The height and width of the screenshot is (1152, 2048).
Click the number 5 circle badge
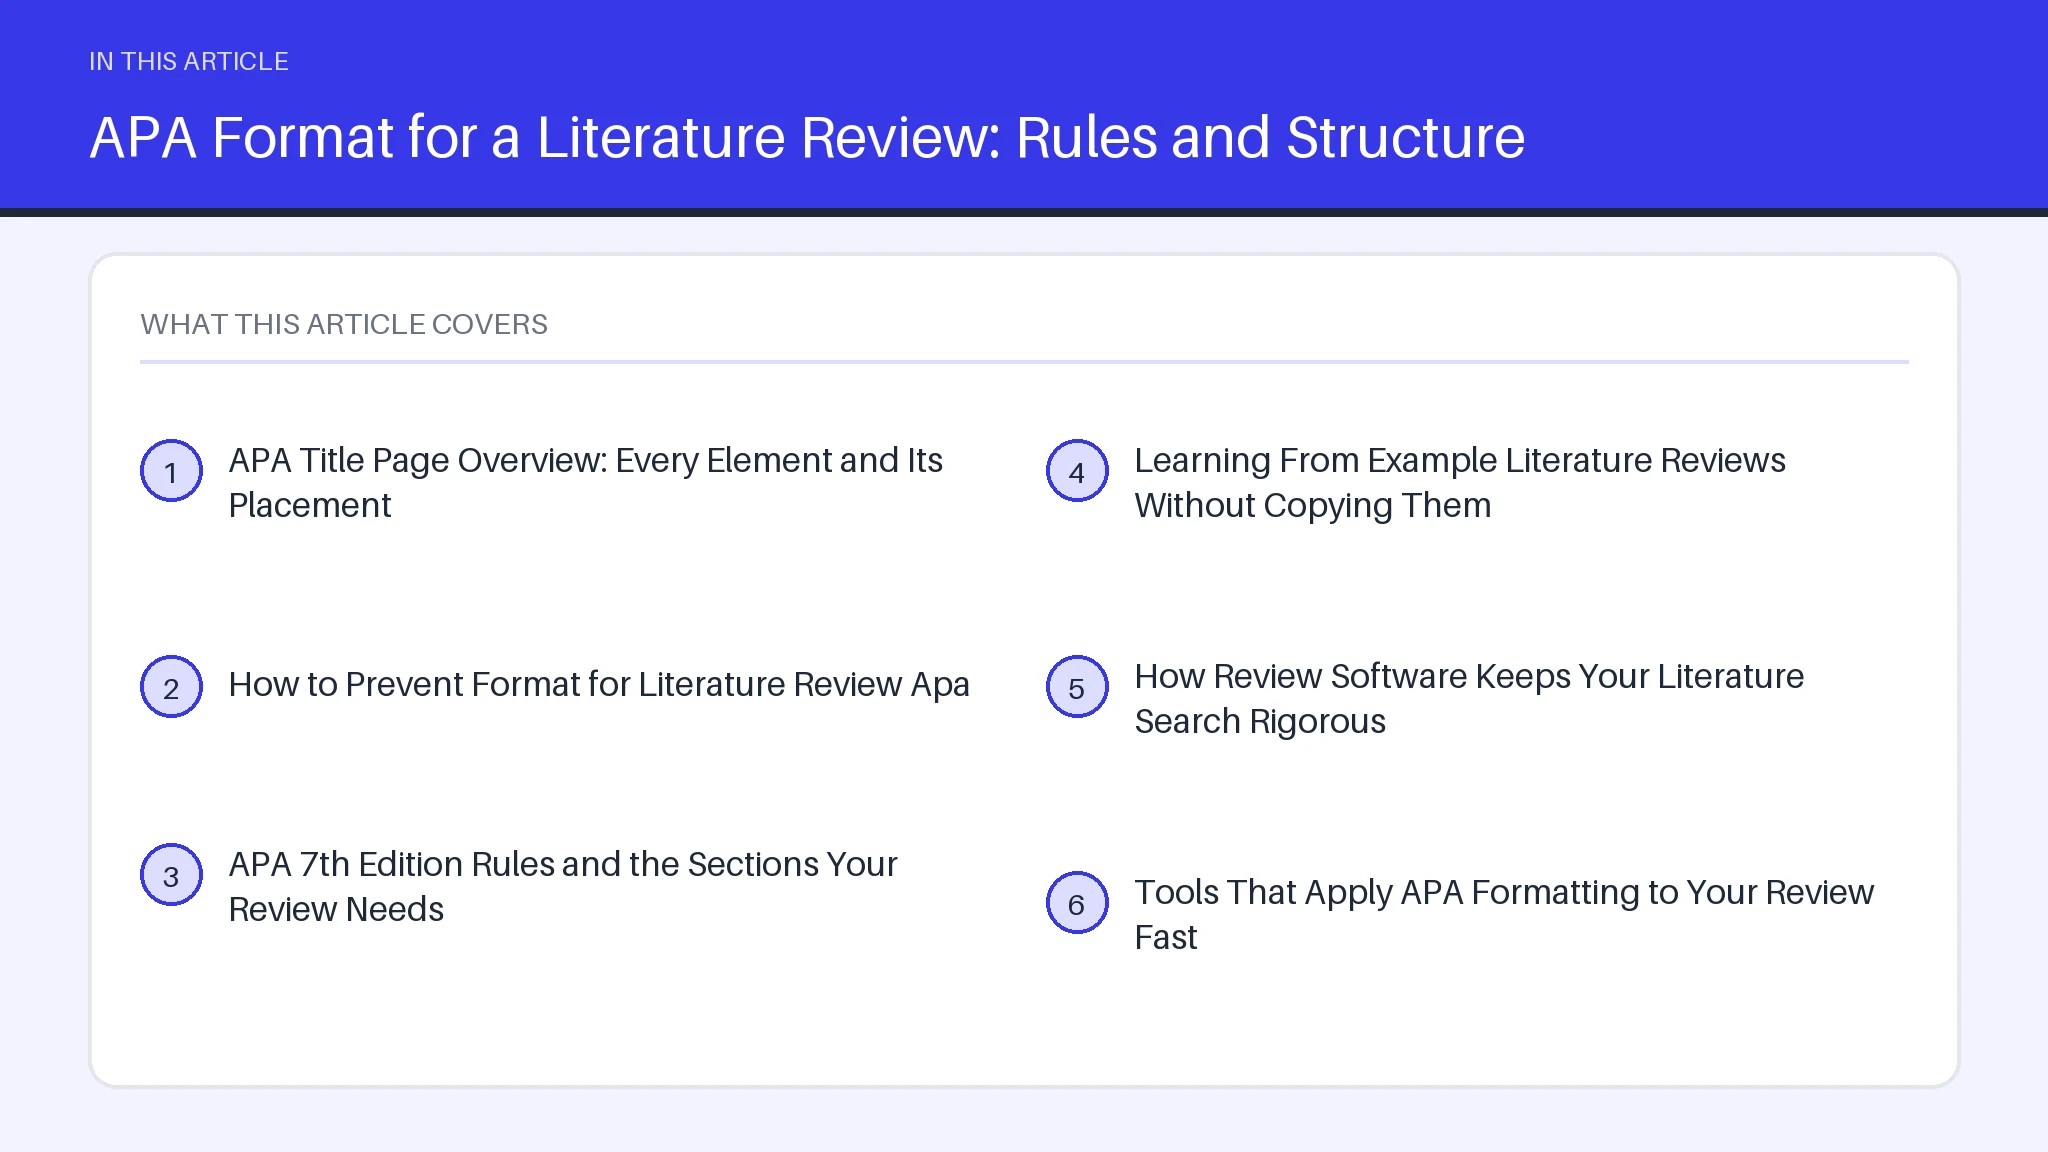point(1077,687)
